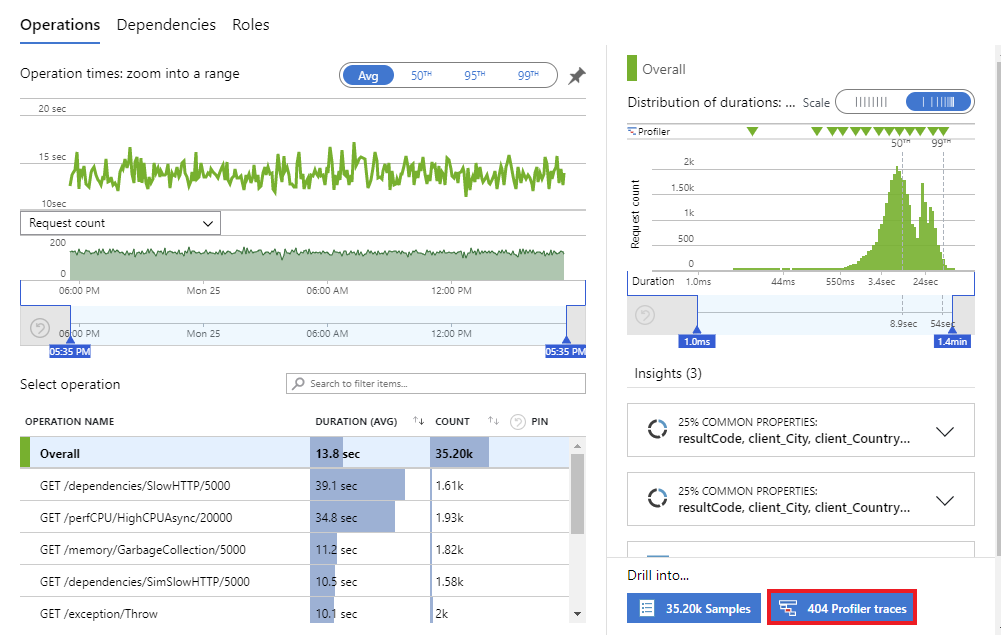Click the 1.4min duration range handle
The height and width of the screenshot is (635, 1001).
(x=952, y=341)
